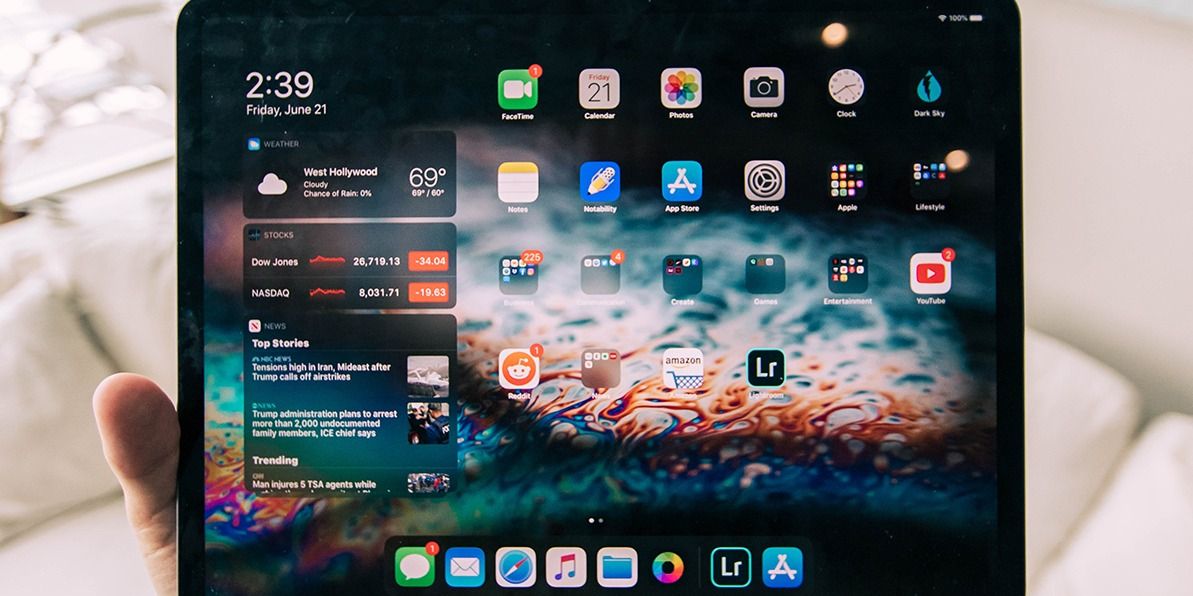
Task: Open the Files app in dock
Action: (617, 567)
